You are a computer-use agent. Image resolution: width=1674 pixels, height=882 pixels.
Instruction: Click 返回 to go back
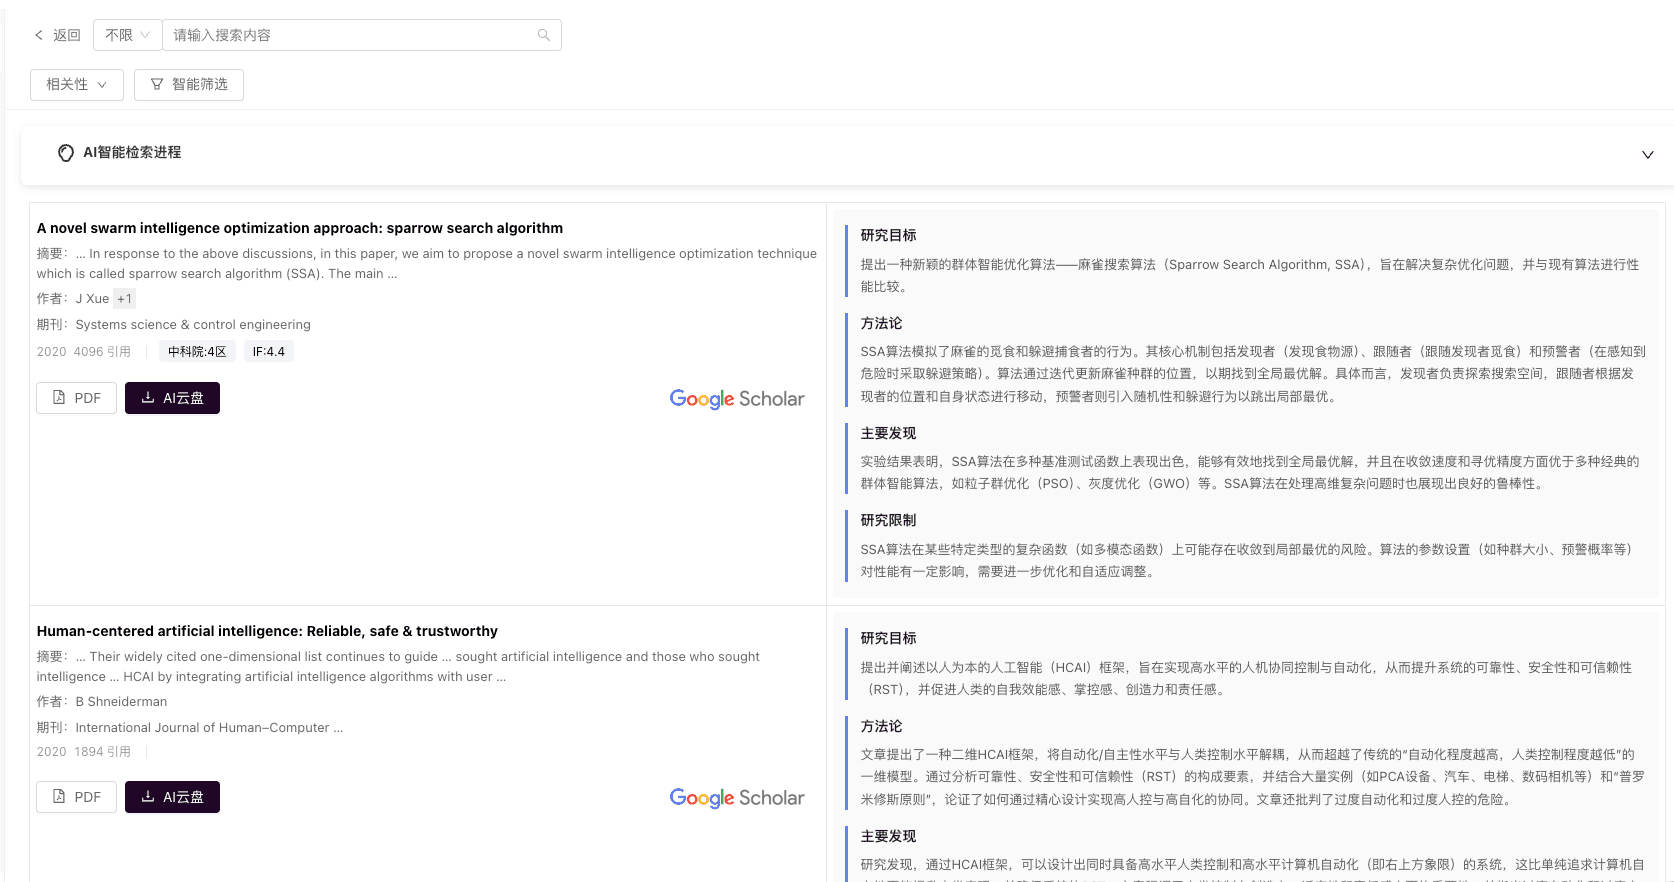click(66, 35)
